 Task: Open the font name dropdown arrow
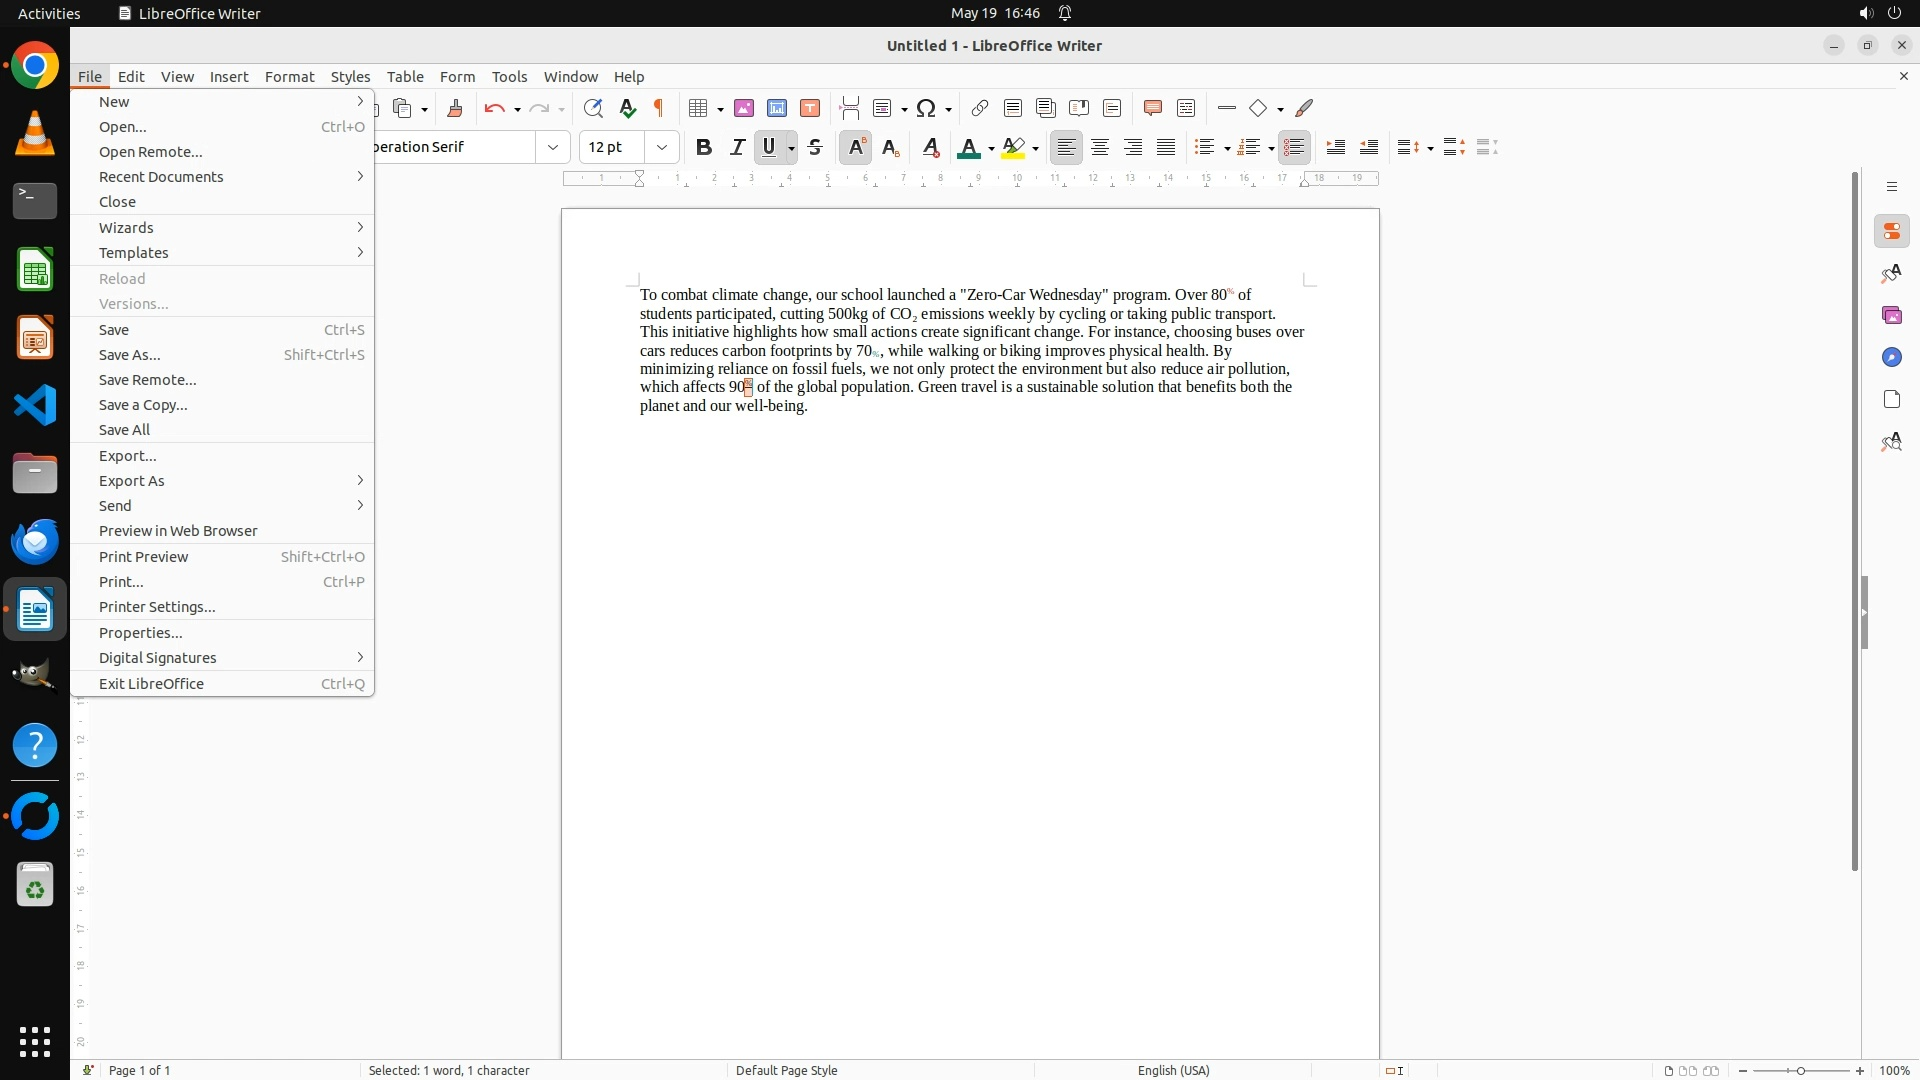click(x=553, y=147)
